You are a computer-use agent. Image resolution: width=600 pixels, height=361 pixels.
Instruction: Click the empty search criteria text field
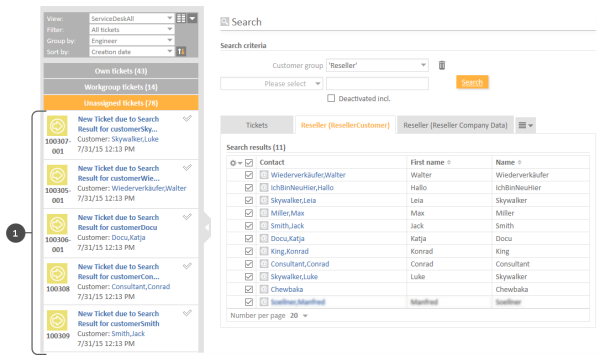(377, 83)
